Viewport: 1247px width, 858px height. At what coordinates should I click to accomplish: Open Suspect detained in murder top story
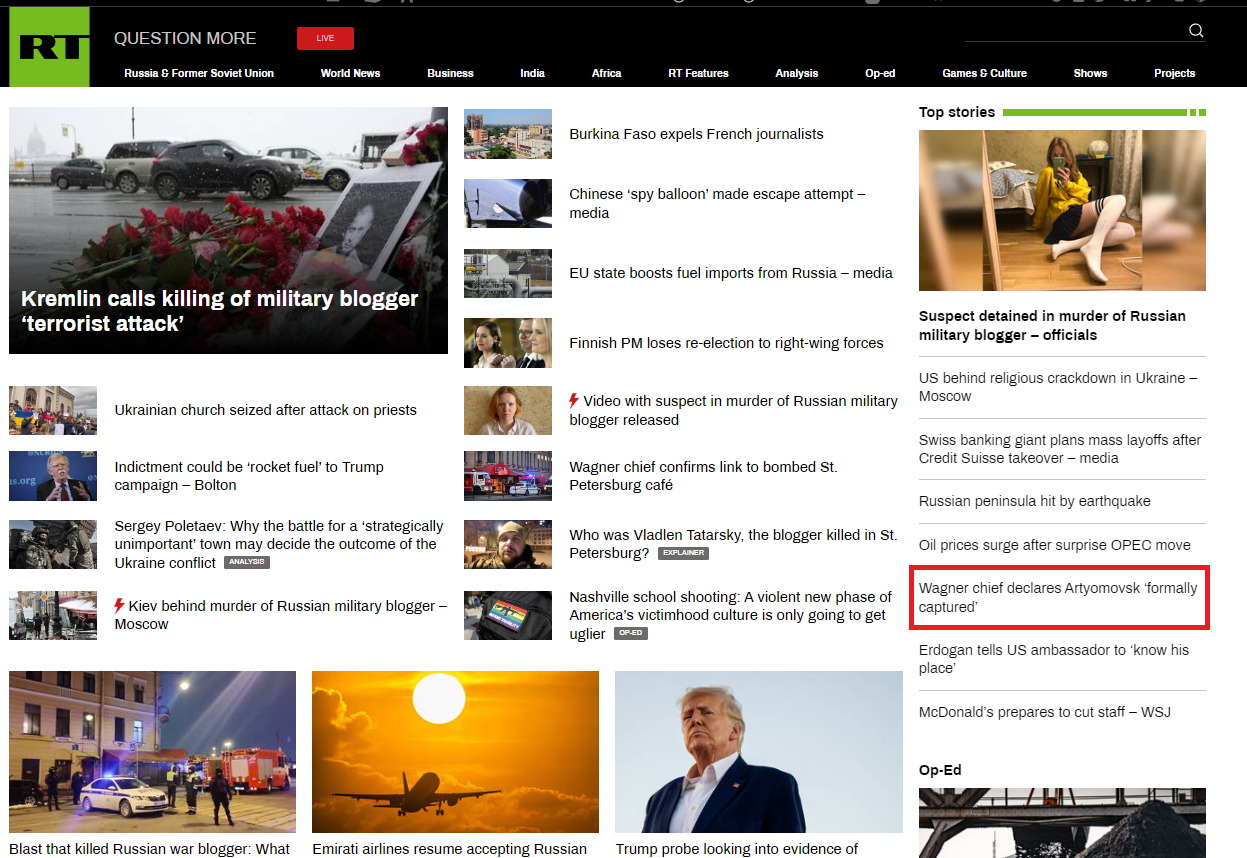[x=1052, y=325]
